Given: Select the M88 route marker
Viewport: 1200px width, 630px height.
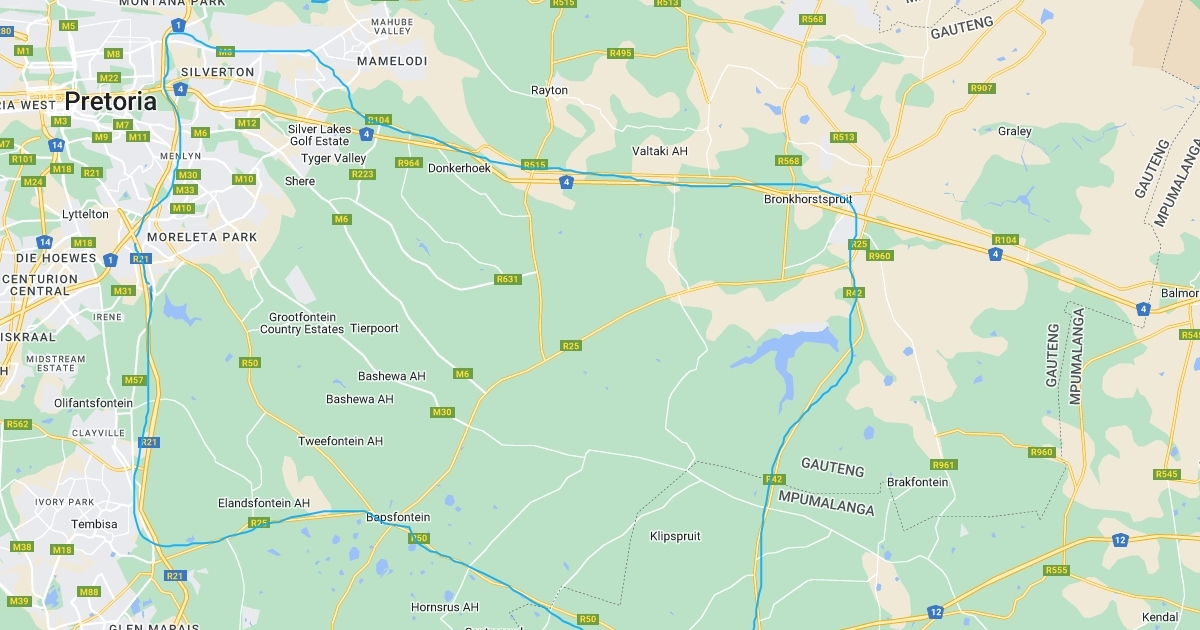Looking at the screenshot, I should [x=89, y=592].
